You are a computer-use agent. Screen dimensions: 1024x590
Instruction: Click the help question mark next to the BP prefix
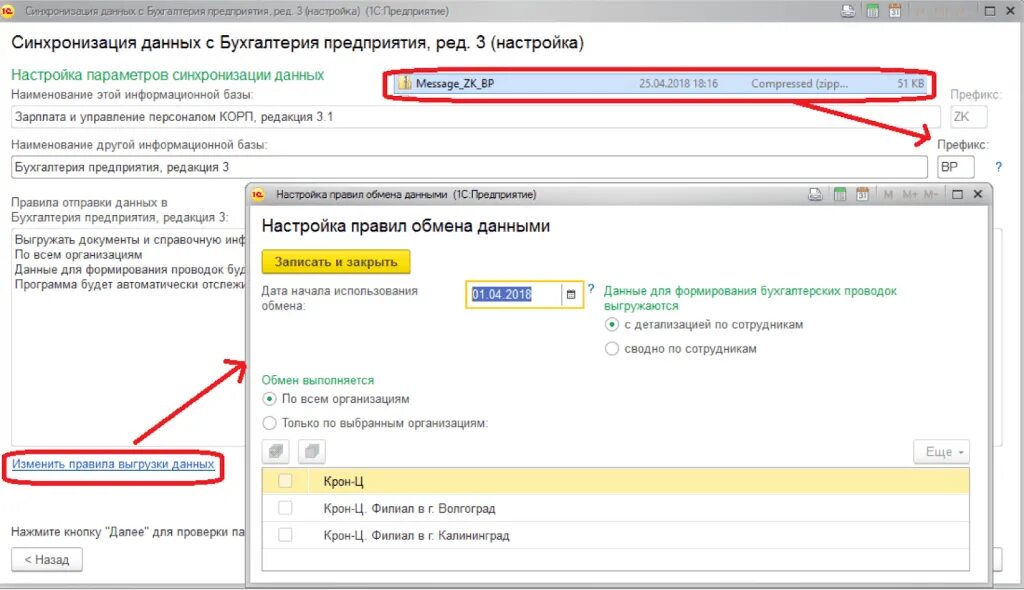998,167
